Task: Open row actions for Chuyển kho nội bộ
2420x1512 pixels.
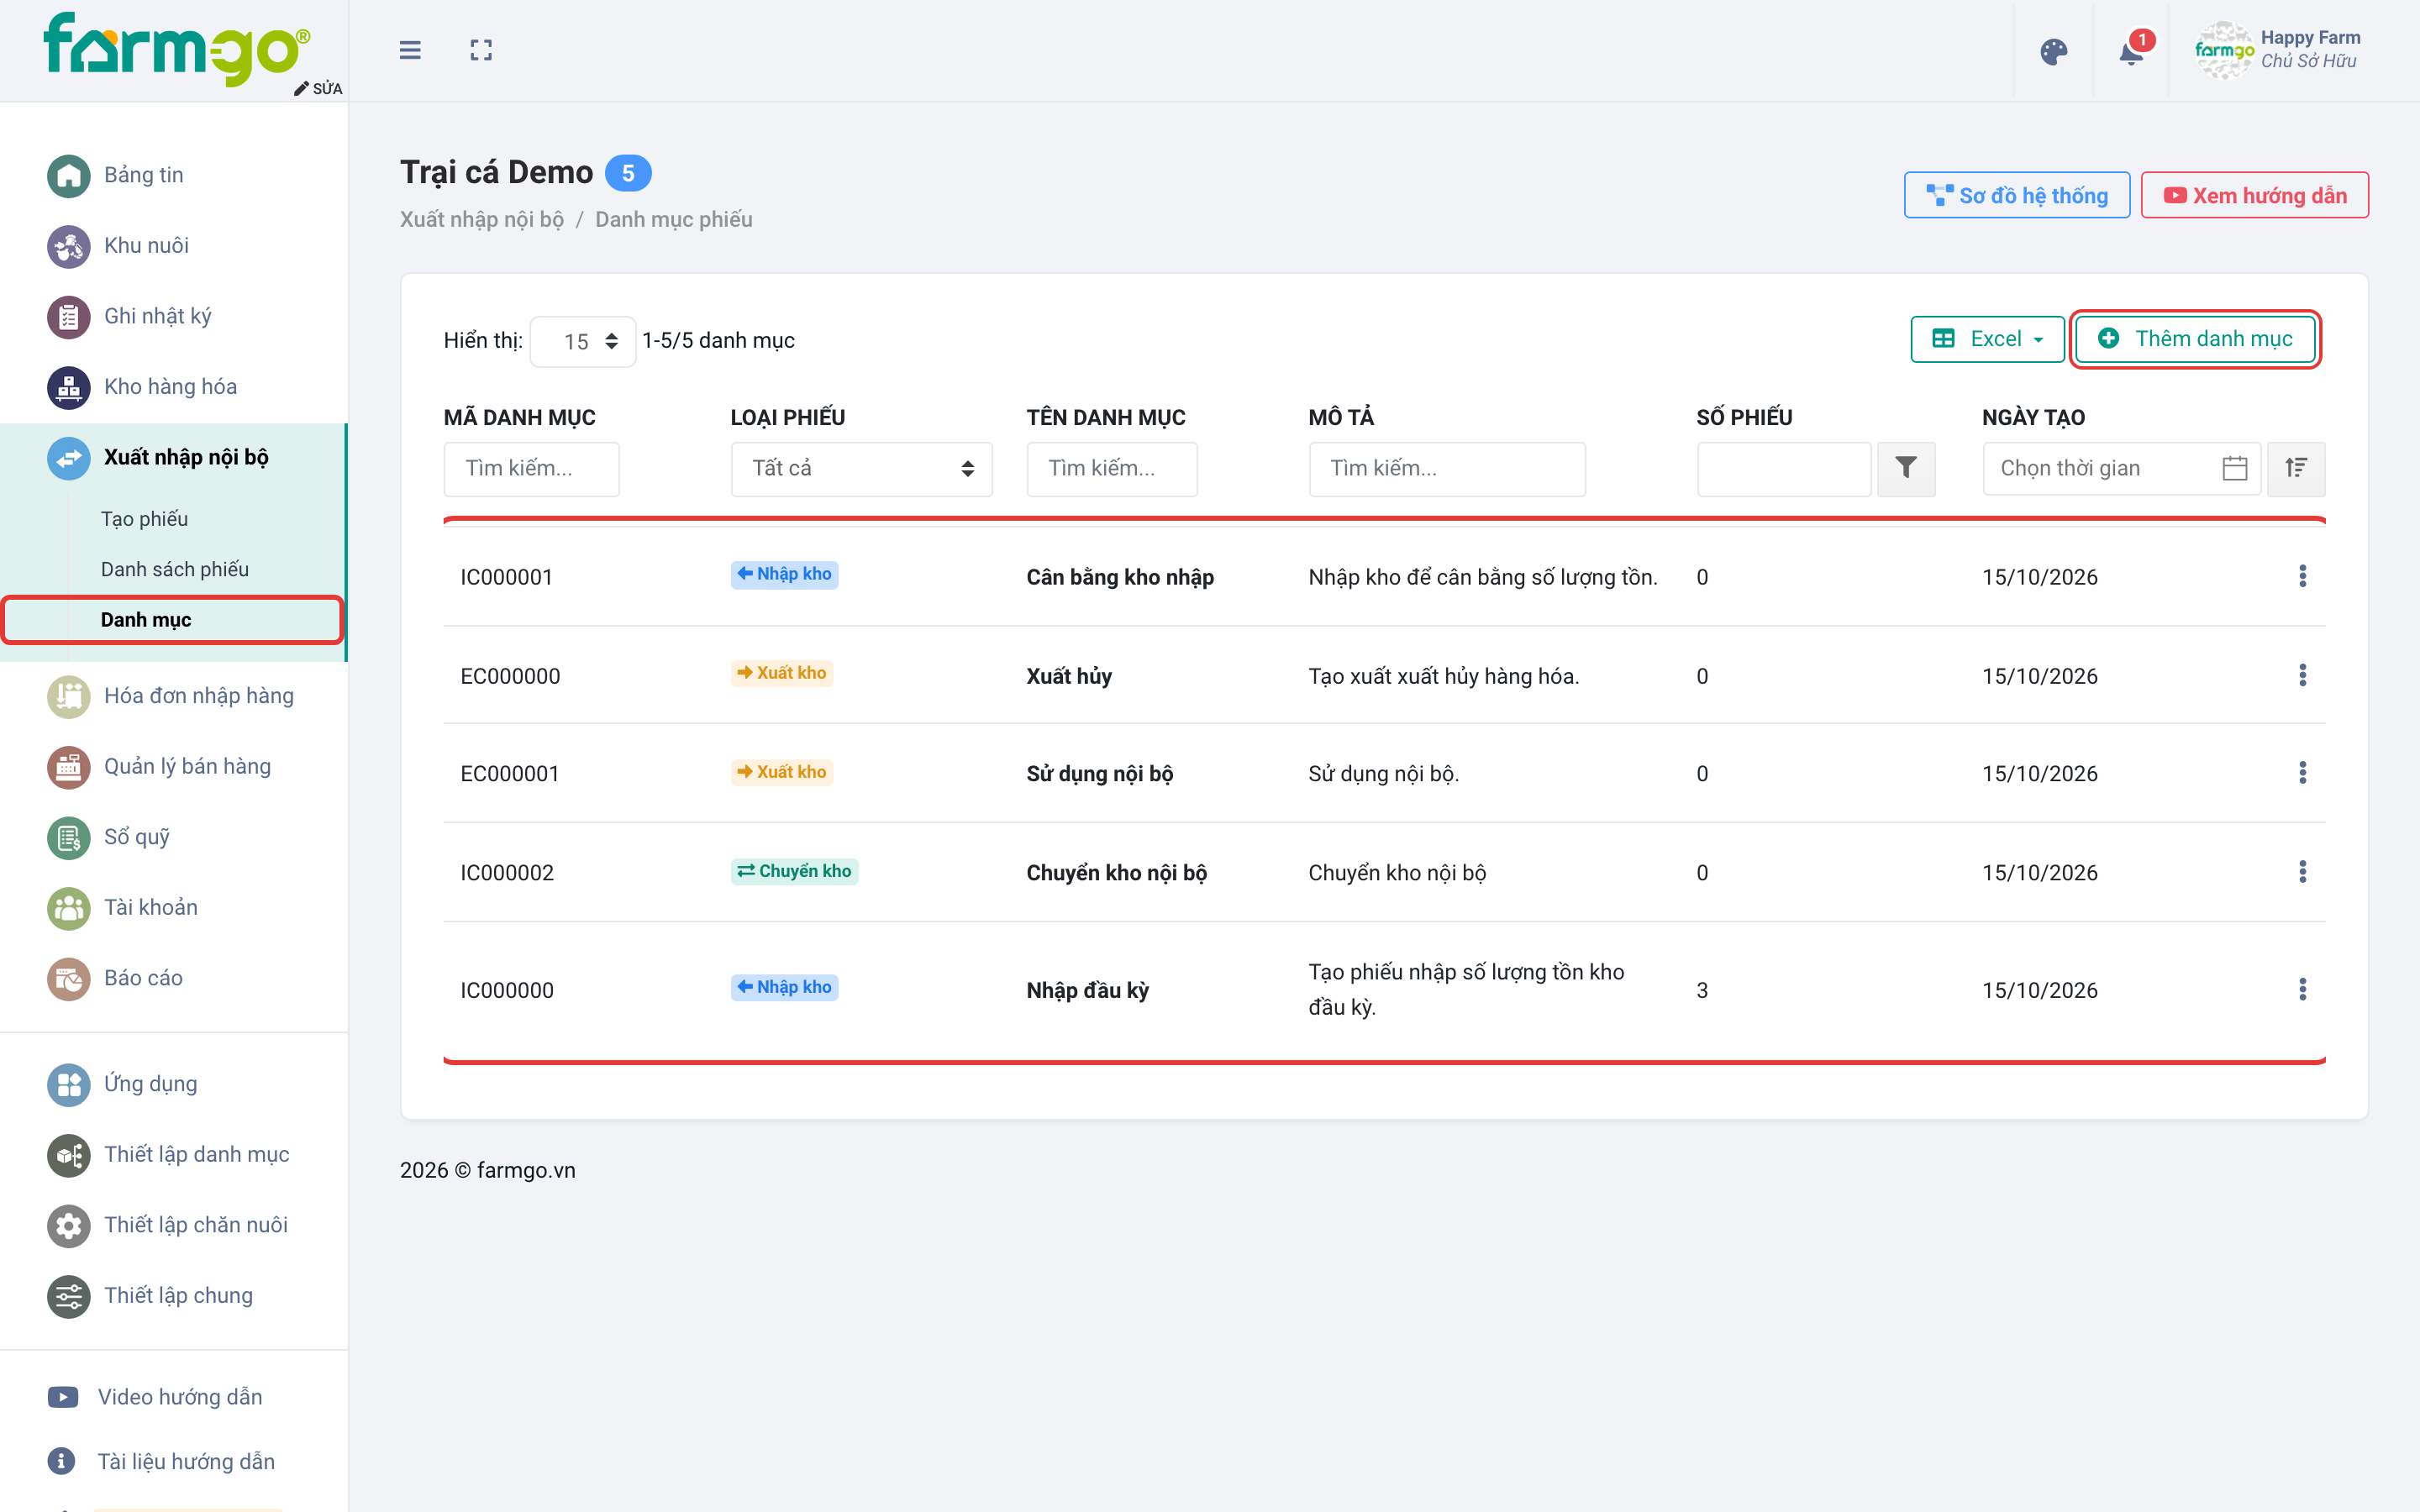Action: tap(2302, 871)
